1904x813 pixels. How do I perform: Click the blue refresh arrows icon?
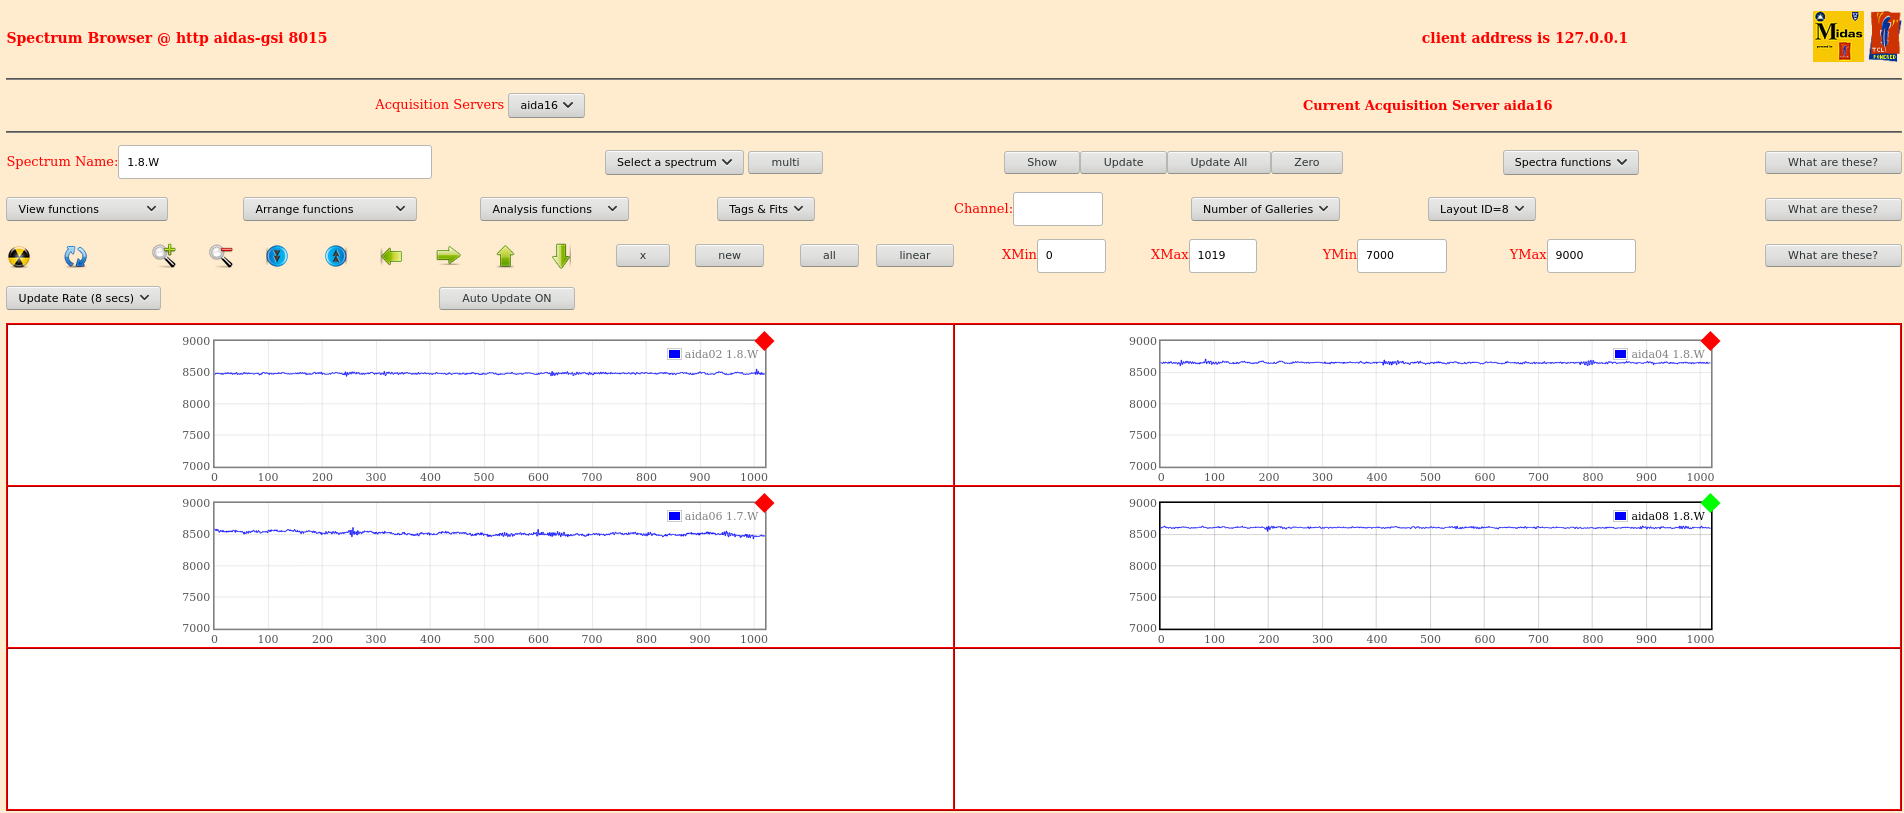pyautogui.click(x=75, y=257)
